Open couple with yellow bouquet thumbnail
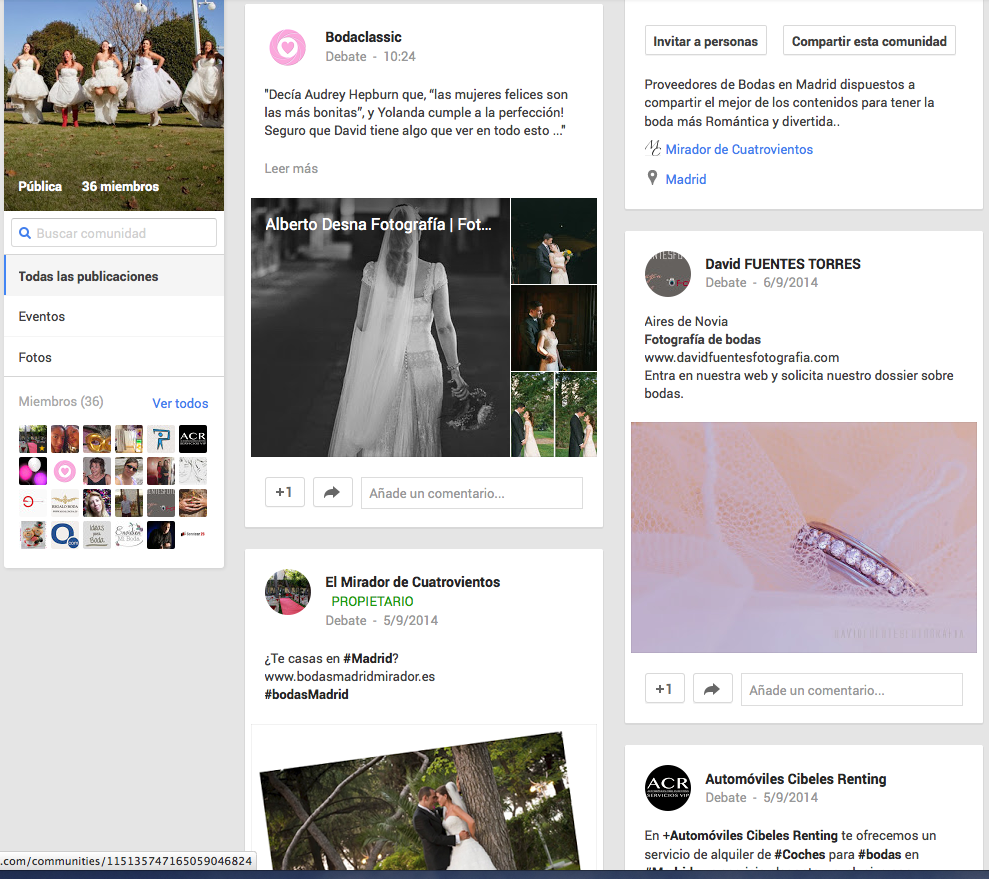The image size is (989, 879). 554,241
